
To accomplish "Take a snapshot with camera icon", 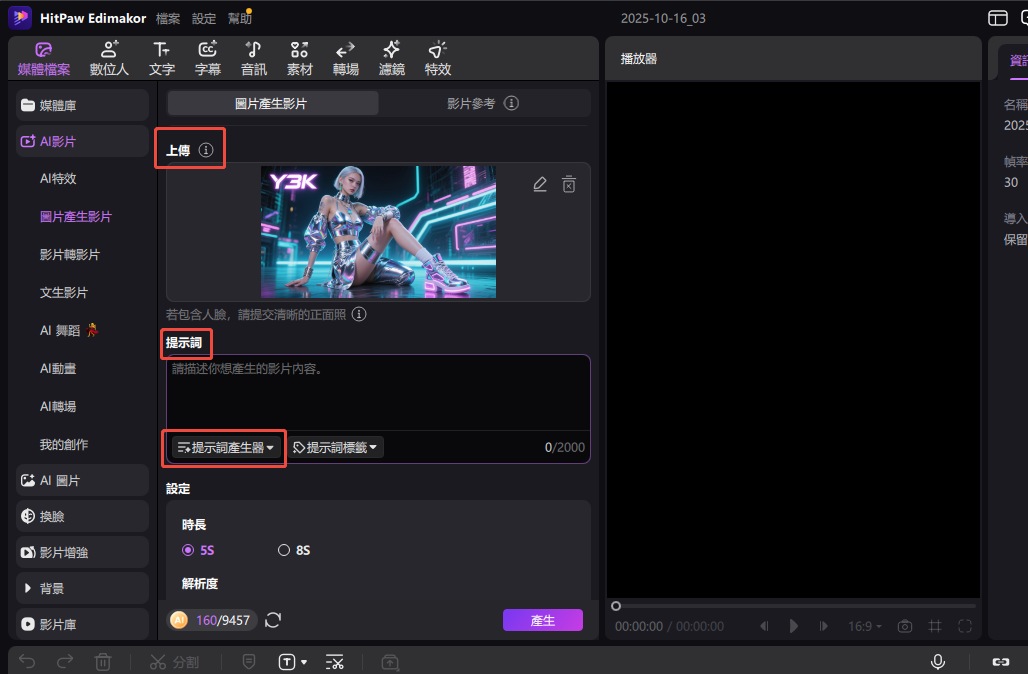I will click(905, 626).
